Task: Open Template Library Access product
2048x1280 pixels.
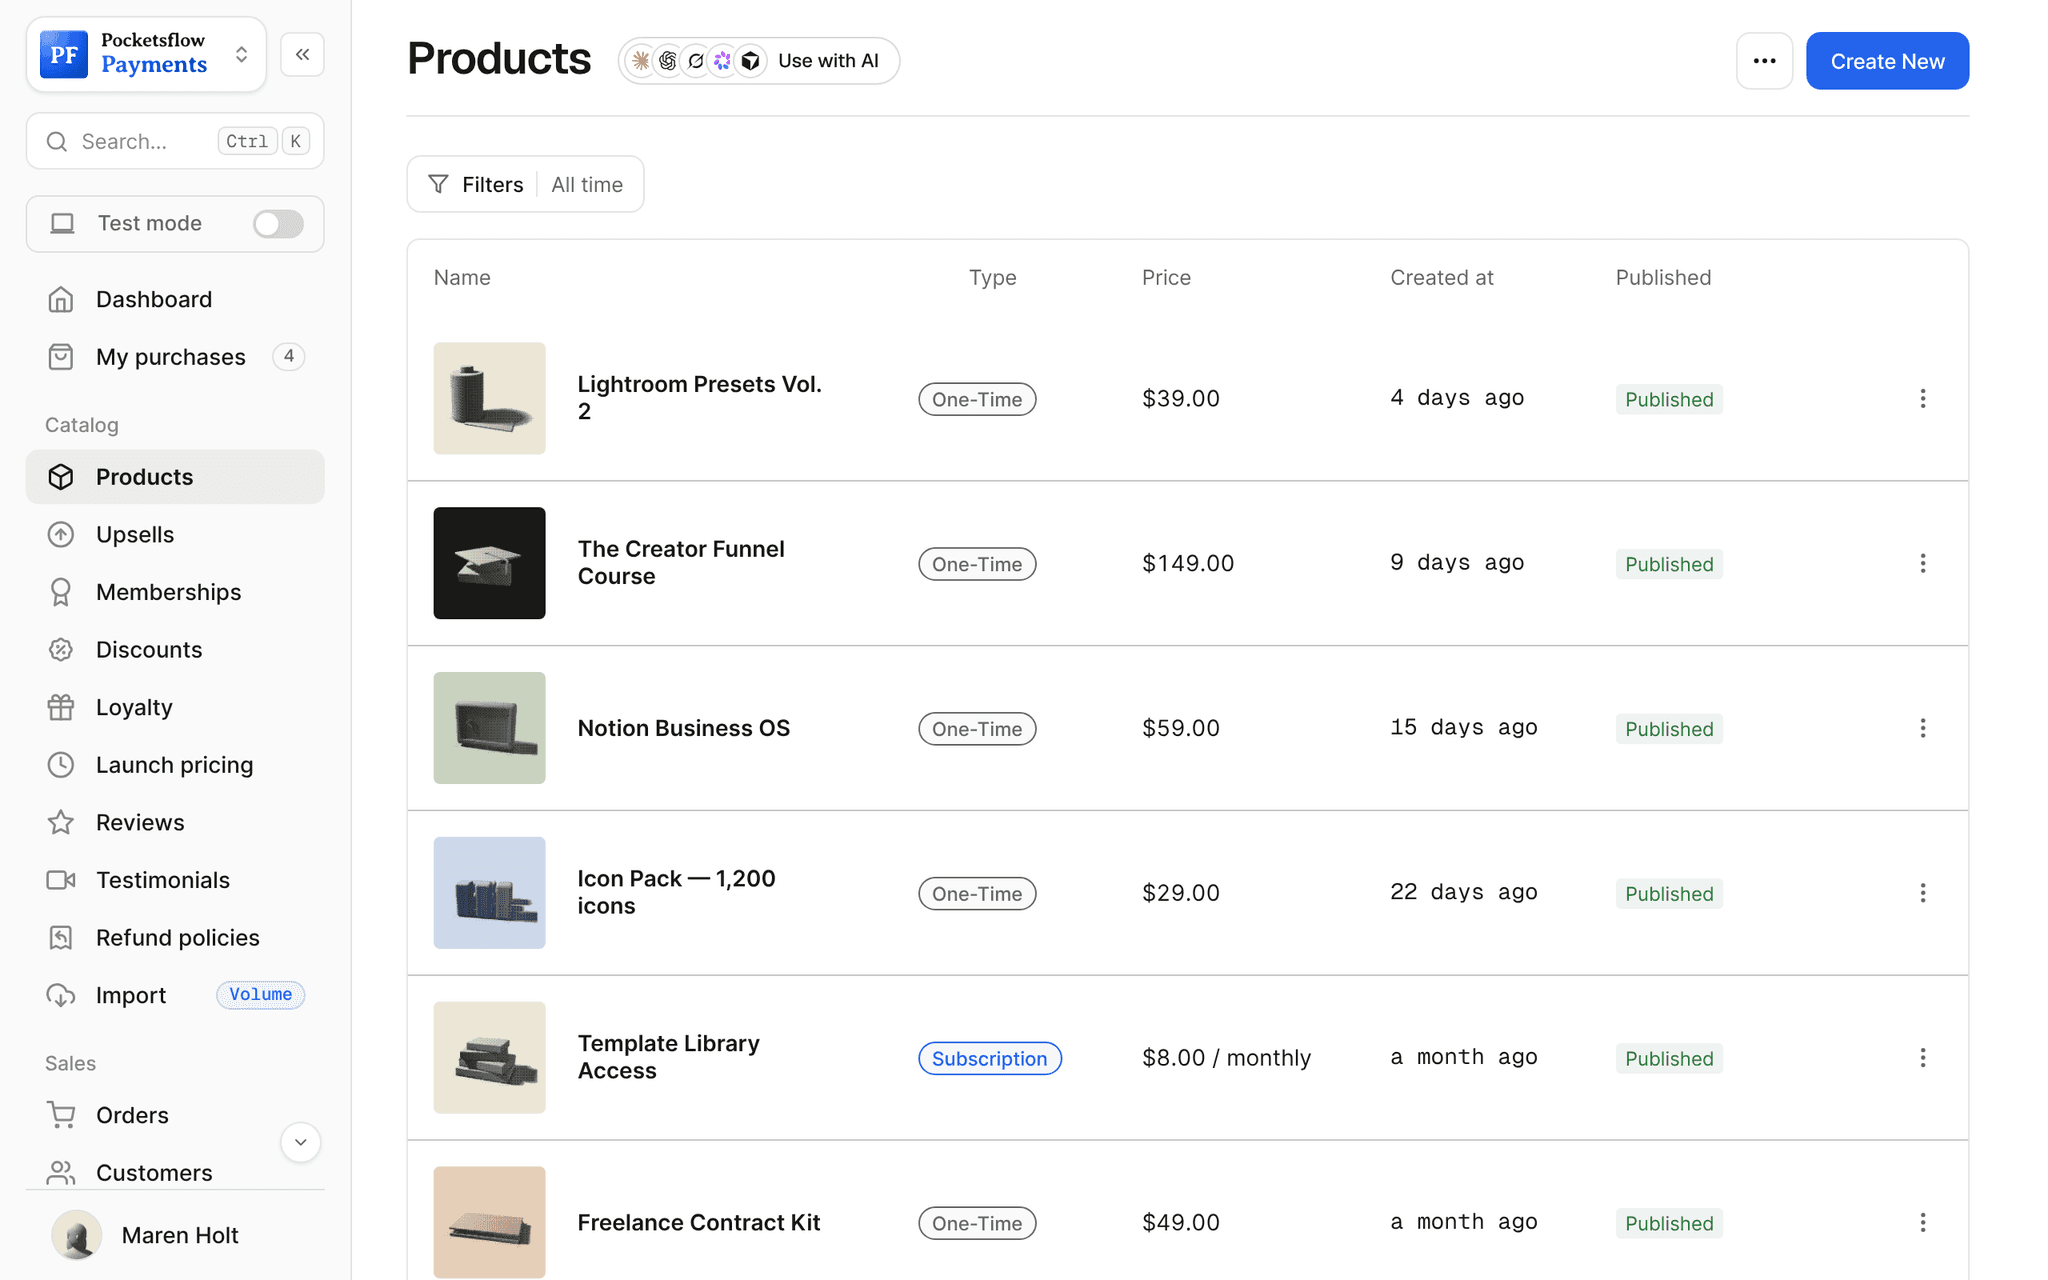Action: (669, 1057)
